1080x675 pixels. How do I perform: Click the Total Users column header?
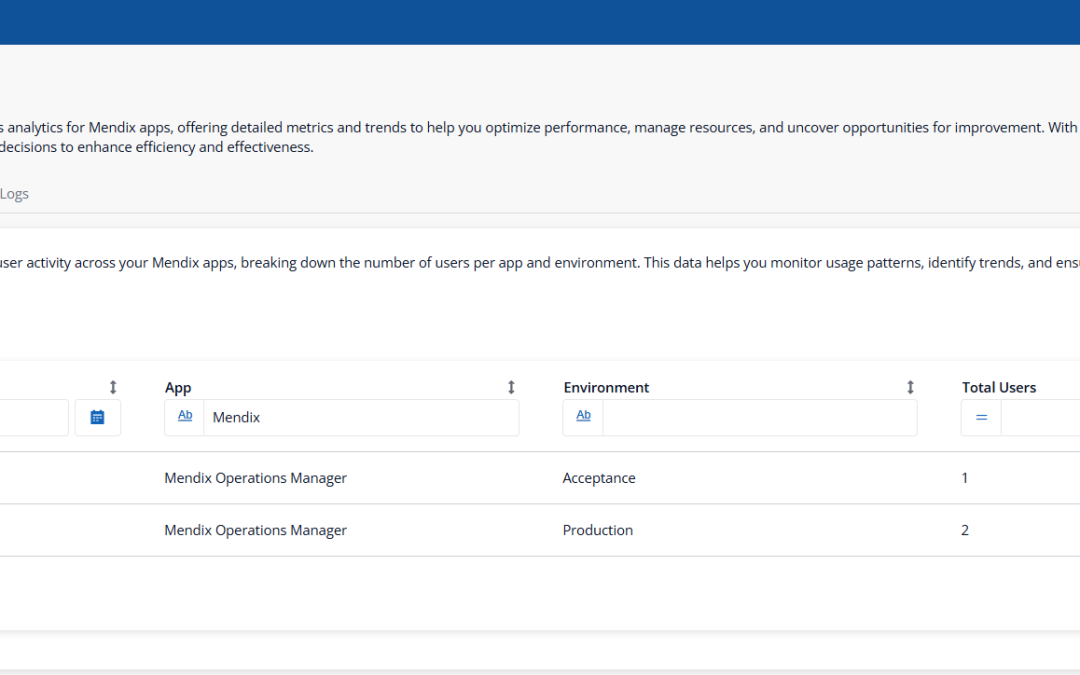(x=998, y=388)
